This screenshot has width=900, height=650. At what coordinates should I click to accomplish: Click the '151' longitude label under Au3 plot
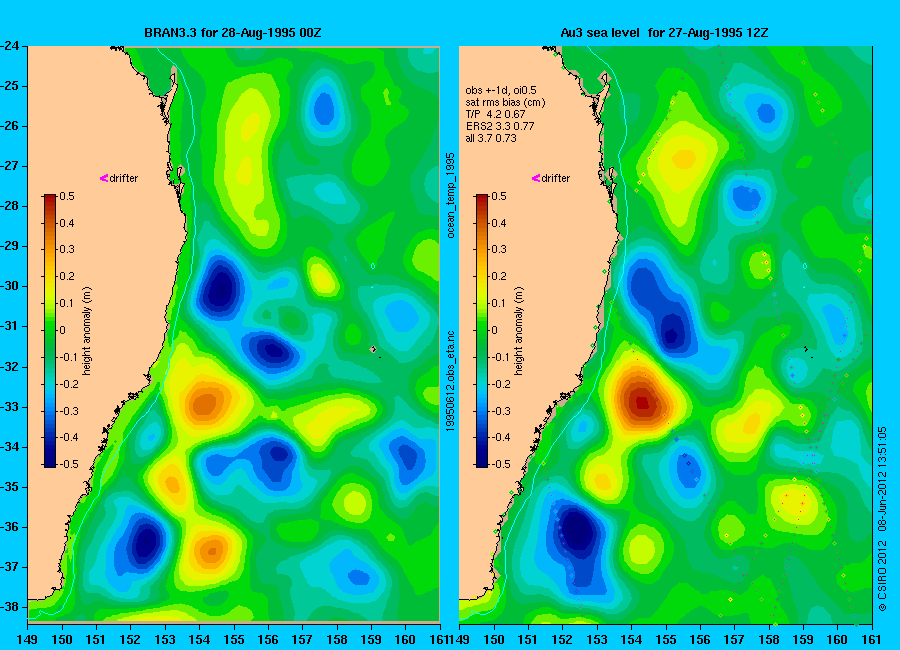tap(527, 639)
